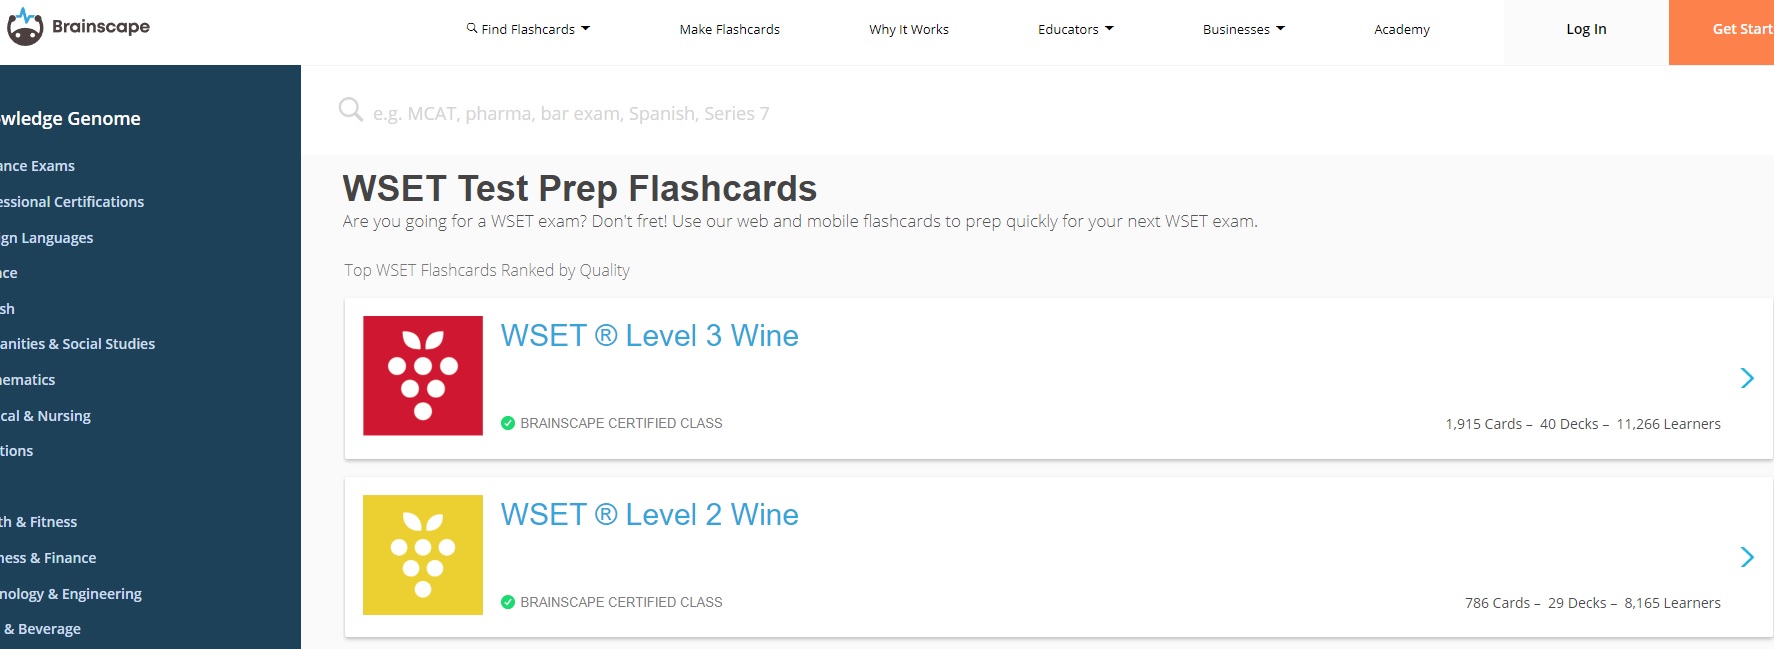1774x649 pixels.
Task: Open Why It Works menu item
Action: tap(909, 29)
